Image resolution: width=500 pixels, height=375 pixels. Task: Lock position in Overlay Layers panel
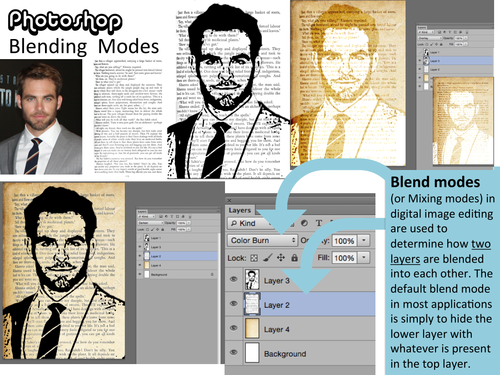pyautogui.click(x=436, y=44)
